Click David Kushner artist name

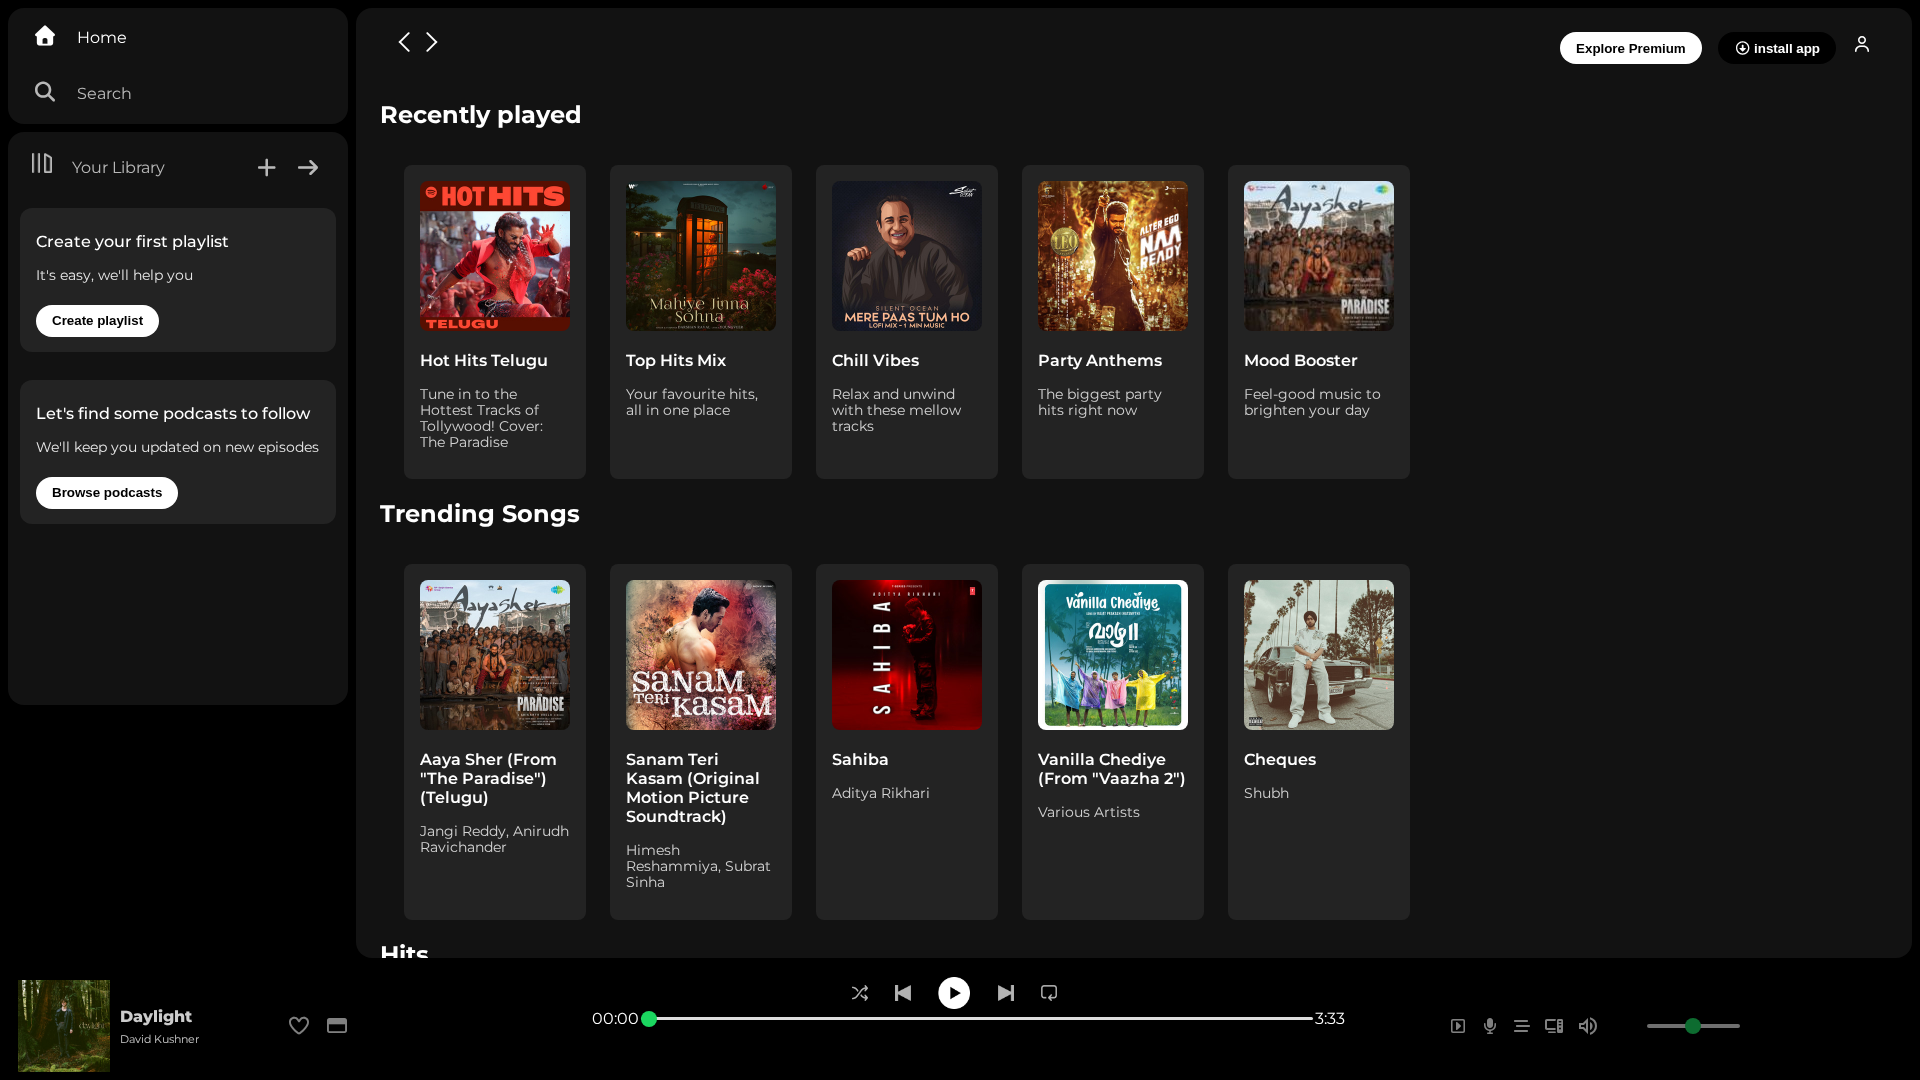pos(160,1040)
